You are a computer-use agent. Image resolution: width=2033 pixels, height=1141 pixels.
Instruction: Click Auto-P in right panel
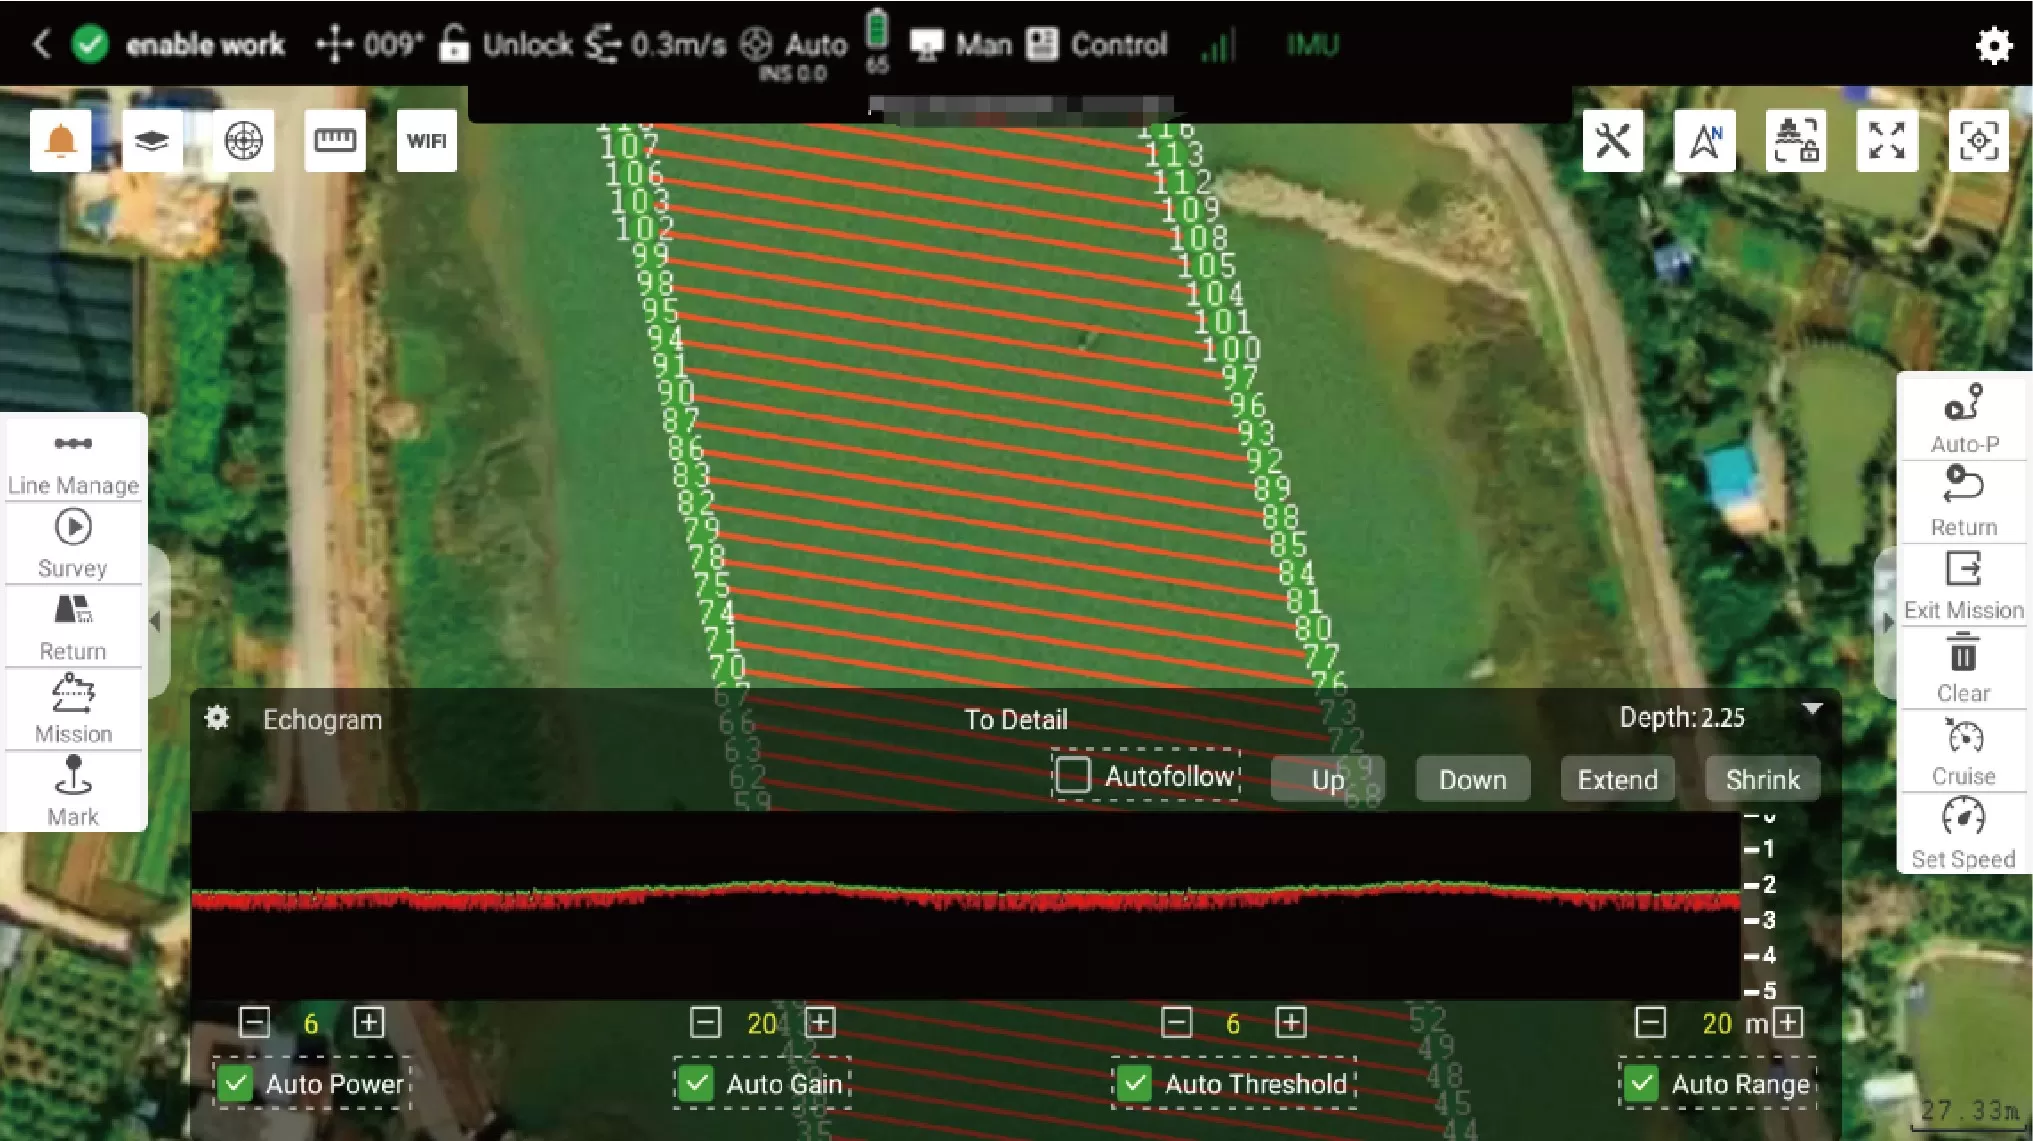(1964, 418)
